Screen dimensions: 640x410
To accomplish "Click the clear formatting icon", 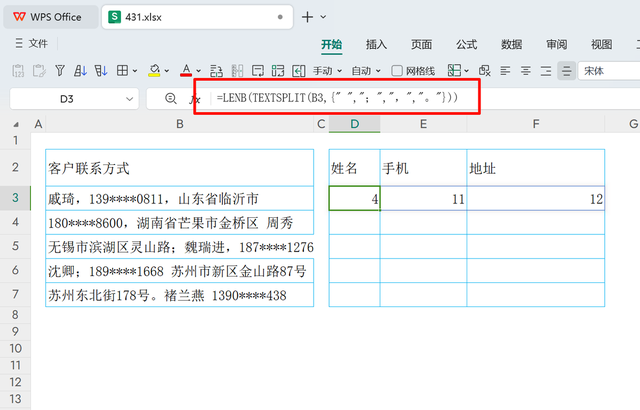I will 484,71.
